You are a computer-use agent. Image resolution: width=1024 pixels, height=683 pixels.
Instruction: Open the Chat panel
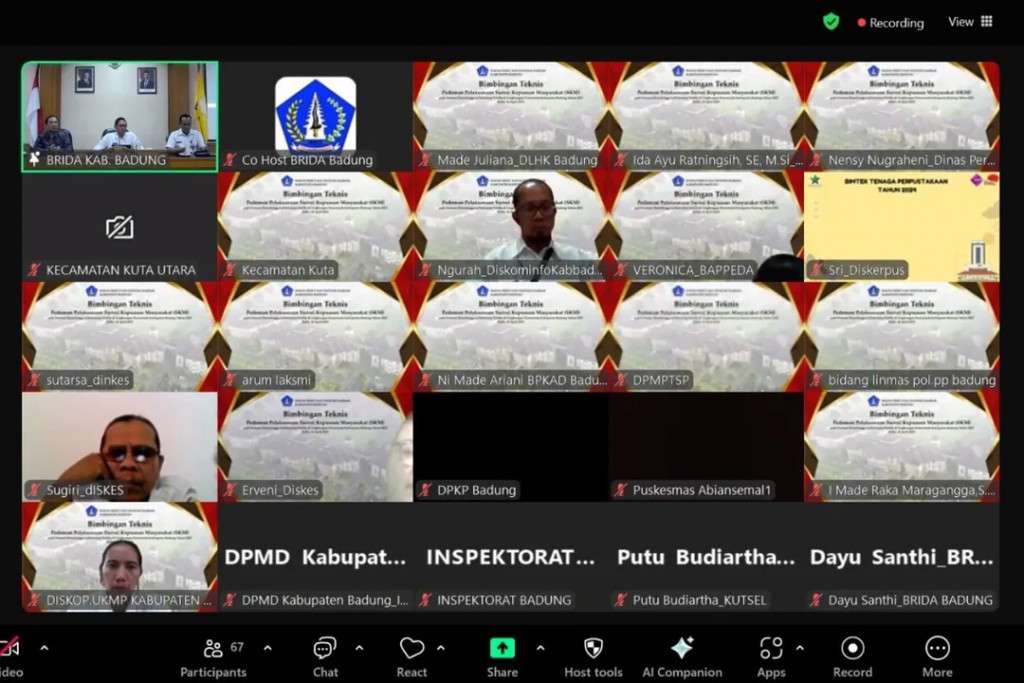pos(325,649)
